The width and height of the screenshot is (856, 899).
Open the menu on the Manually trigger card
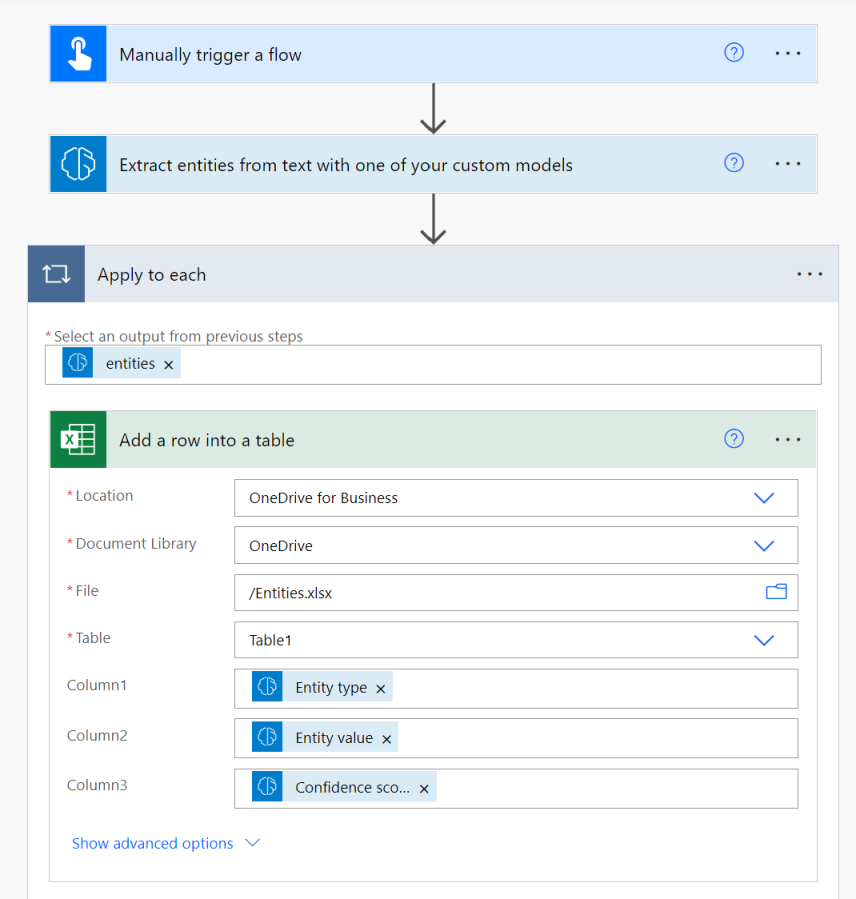coord(788,52)
